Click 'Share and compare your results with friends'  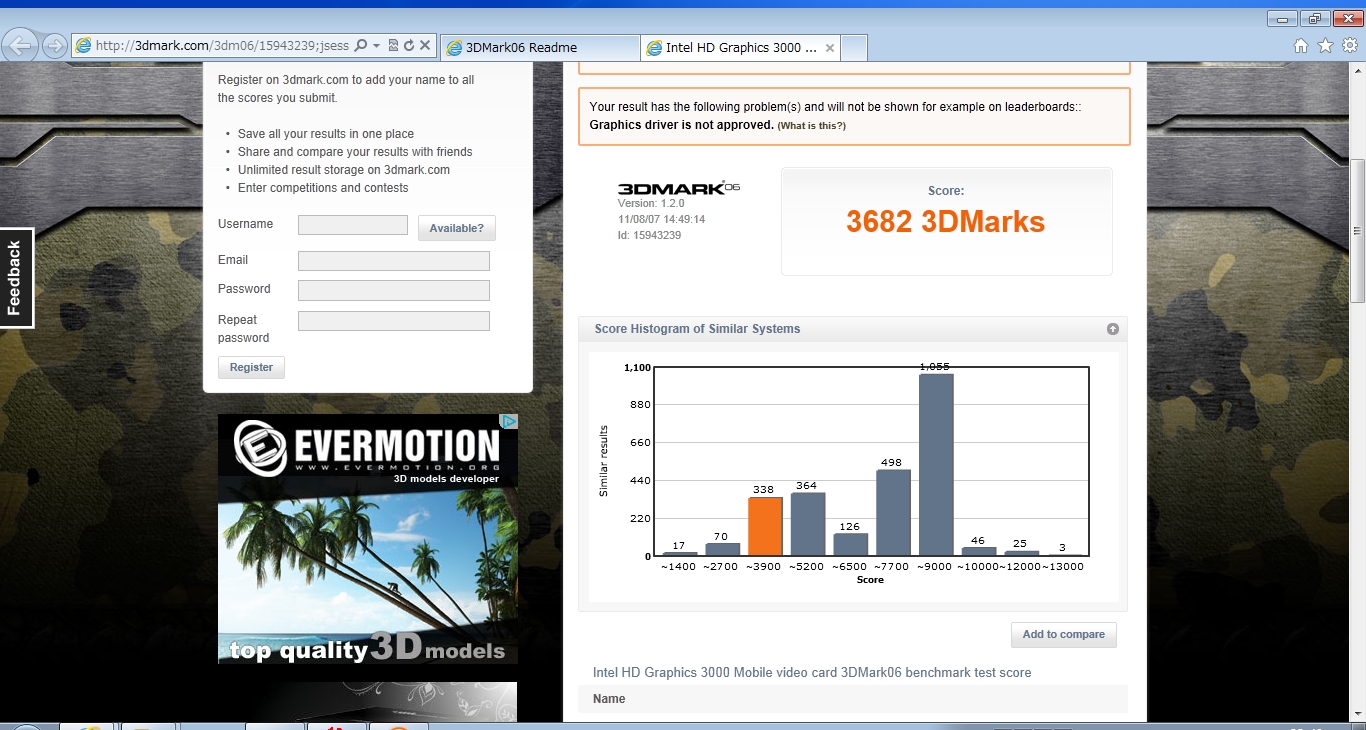point(355,152)
